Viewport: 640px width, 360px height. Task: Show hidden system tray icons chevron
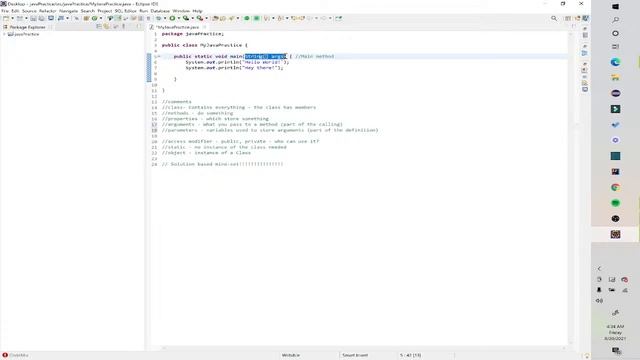pyautogui.click(x=599, y=269)
